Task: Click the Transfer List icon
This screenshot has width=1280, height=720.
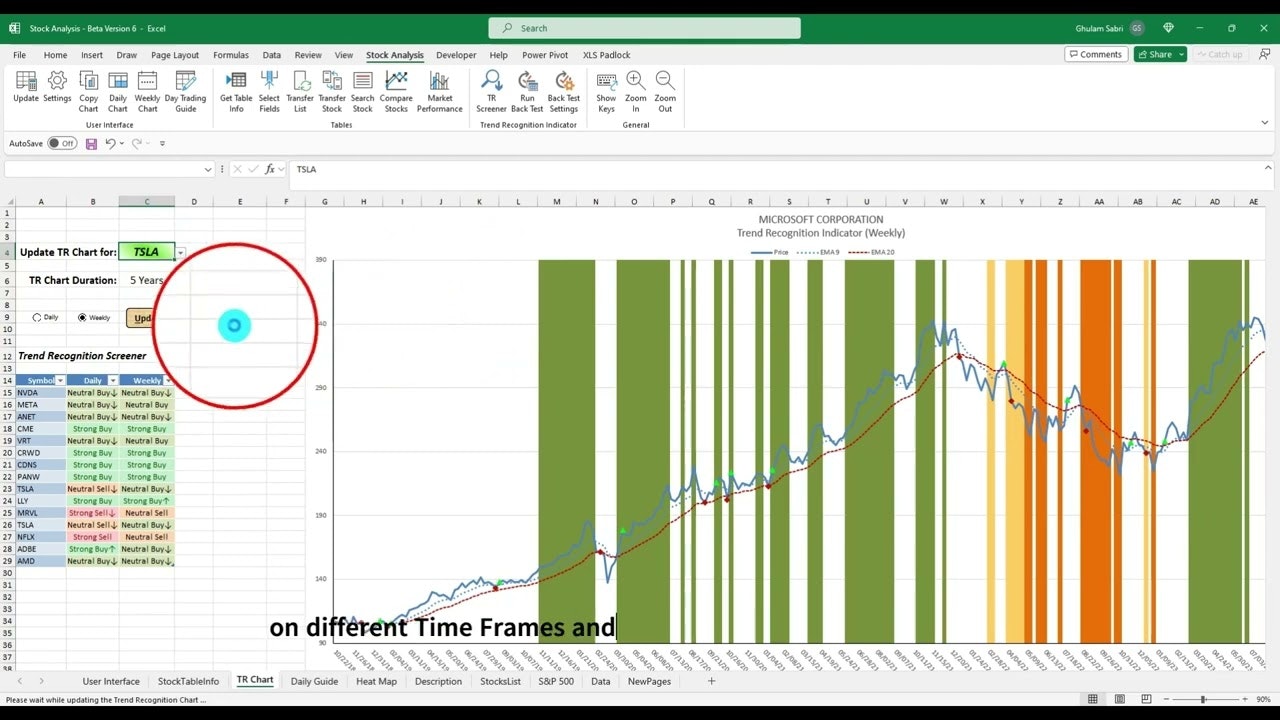Action: click(x=300, y=91)
